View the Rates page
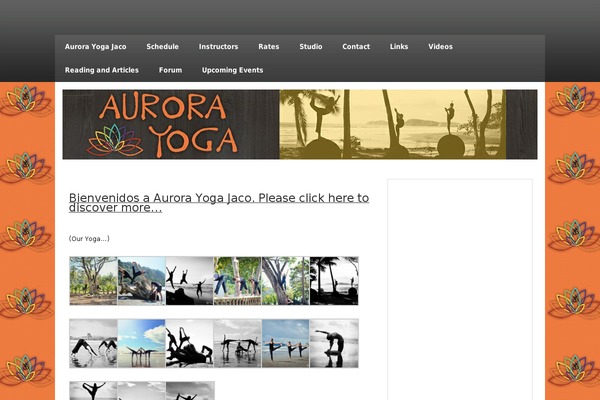 coord(269,47)
